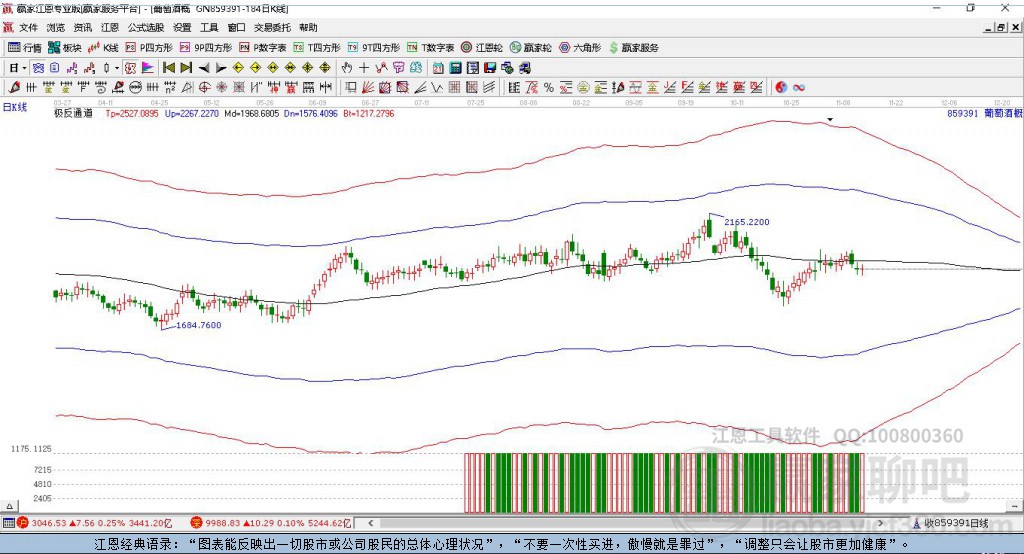Open the 文件 menu

[x=28, y=27]
